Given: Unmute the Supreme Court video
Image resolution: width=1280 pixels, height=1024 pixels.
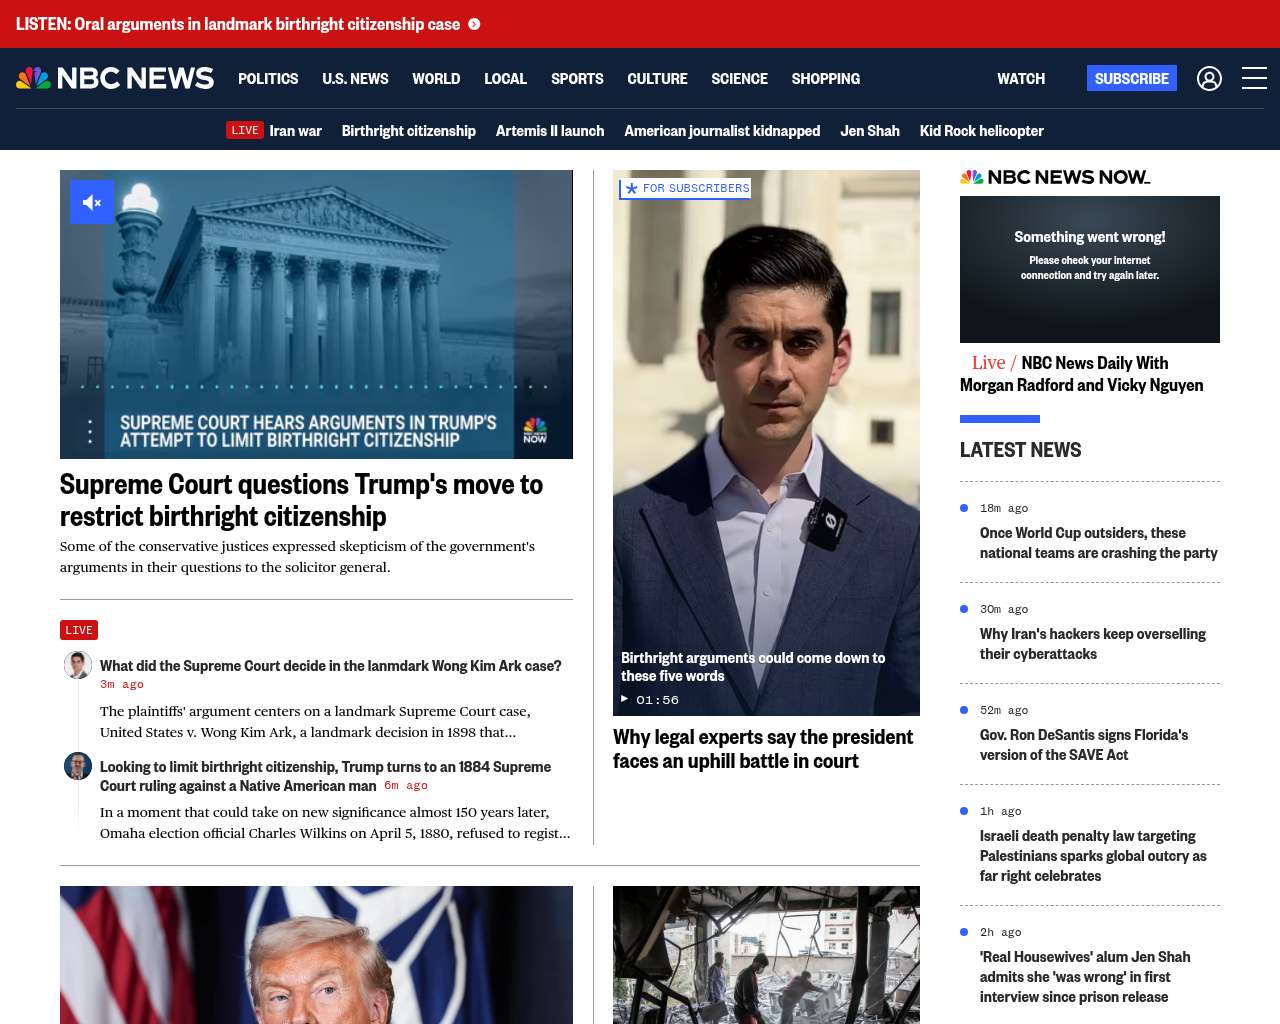Looking at the screenshot, I should pos(92,202).
